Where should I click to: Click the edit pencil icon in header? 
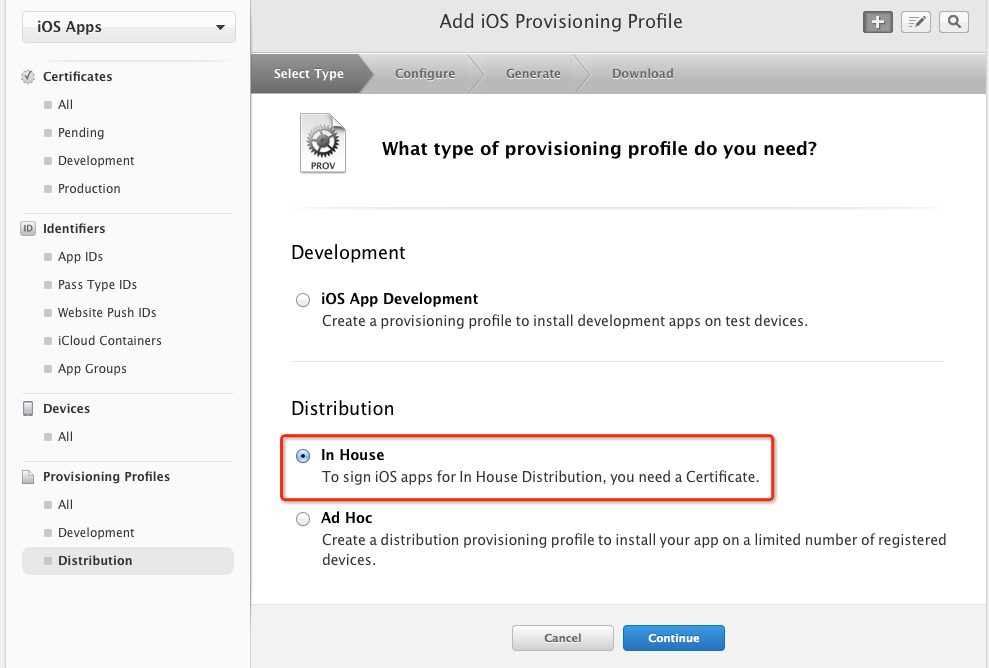click(x=915, y=22)
